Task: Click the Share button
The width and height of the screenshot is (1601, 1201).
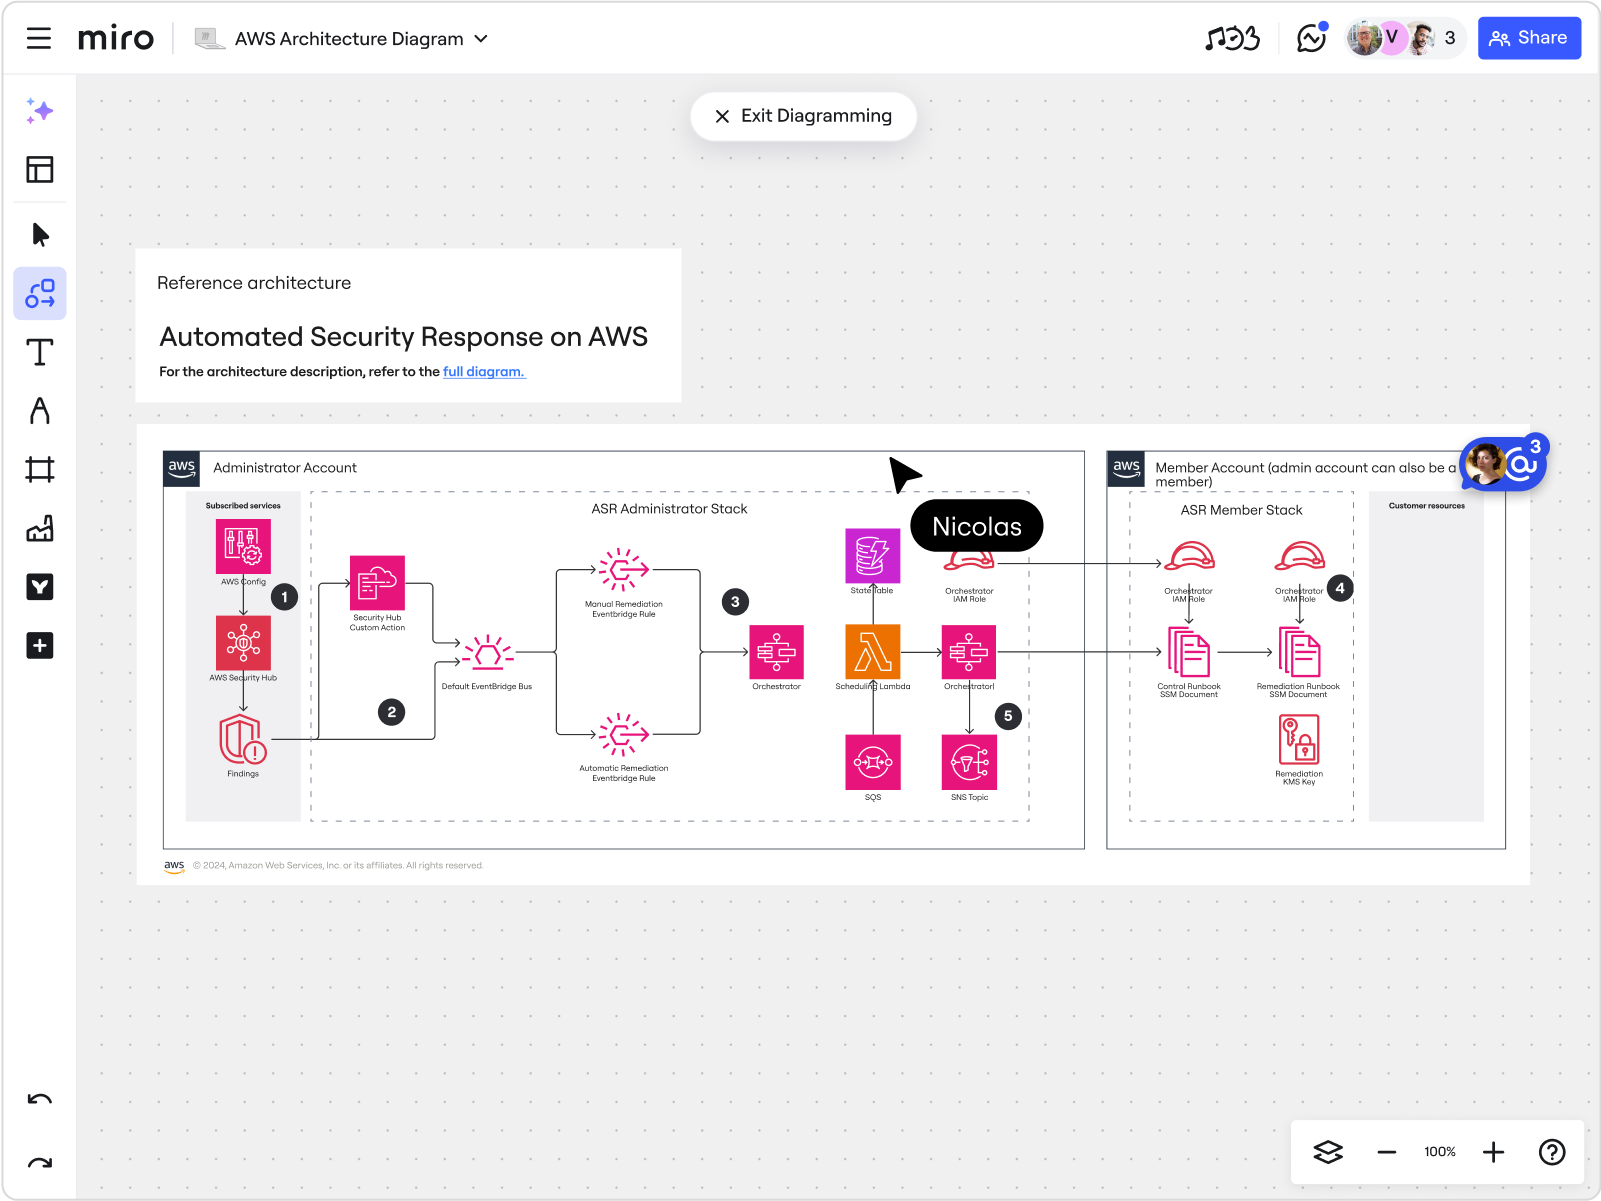Action: coord(1529,38)
